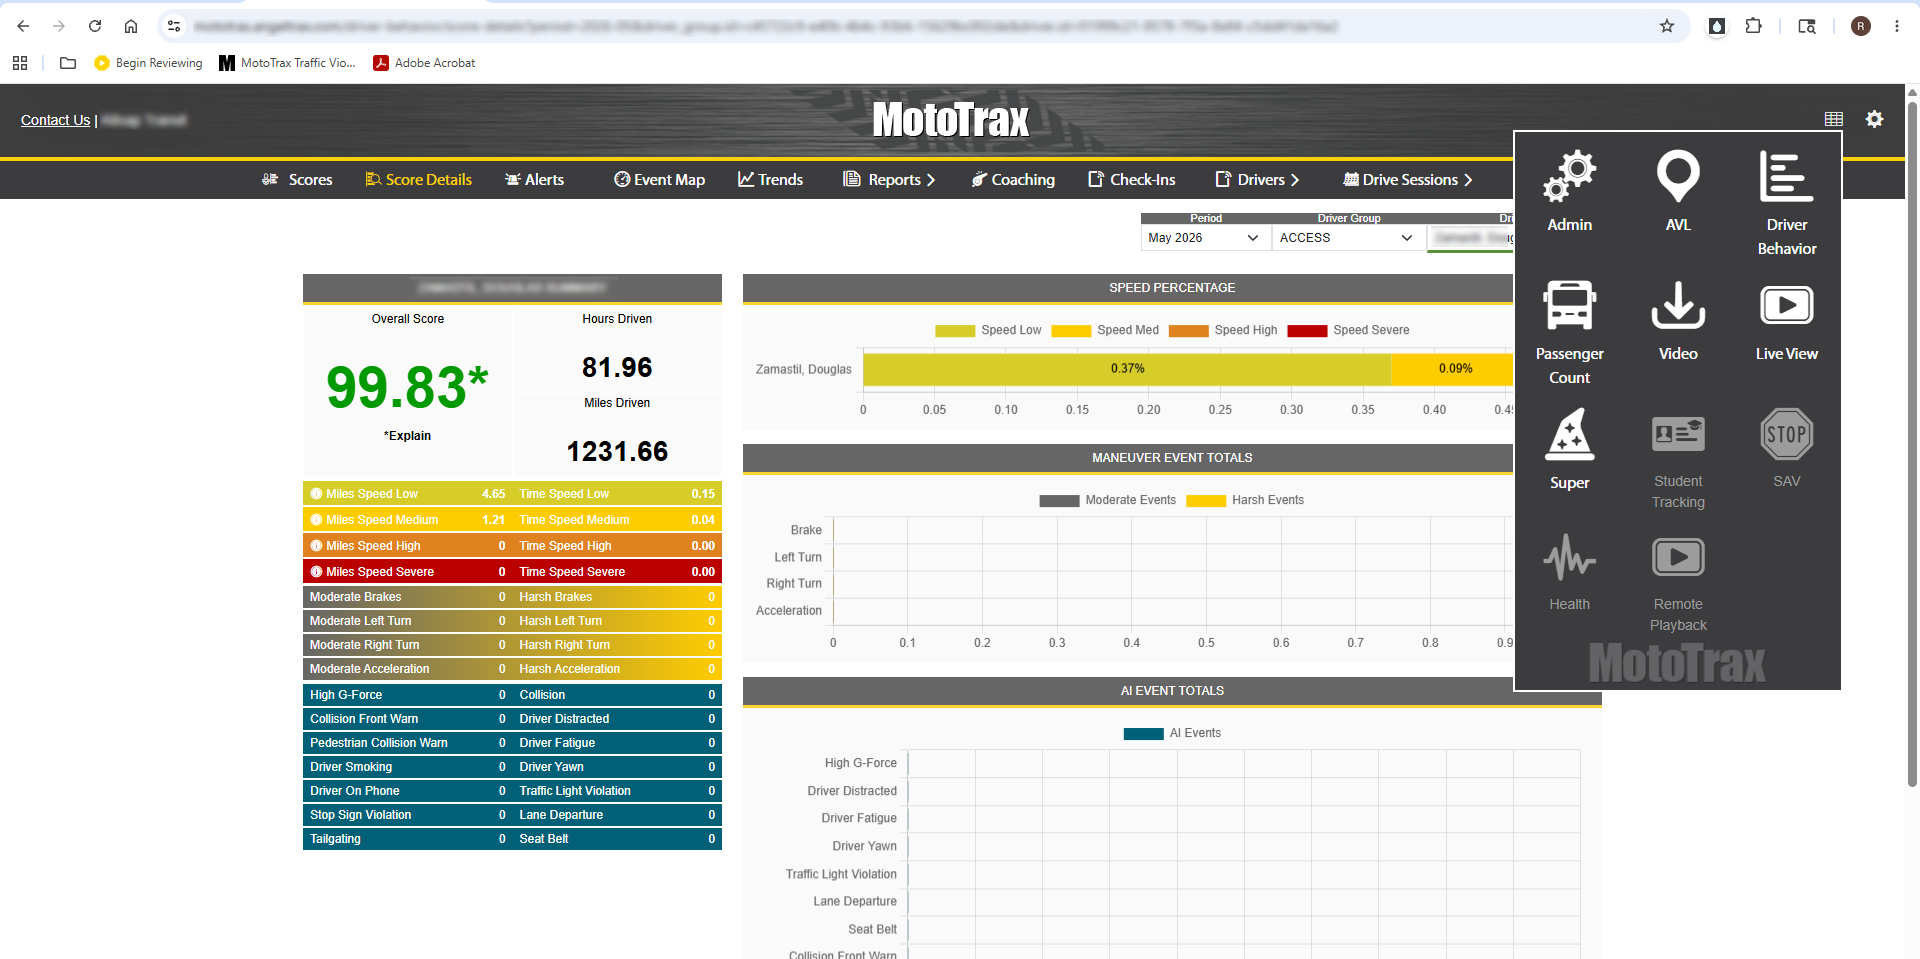The height and width of the screenshot is (959, 1920).
Task: Select the Score Details tab
Action: [418, 180]
